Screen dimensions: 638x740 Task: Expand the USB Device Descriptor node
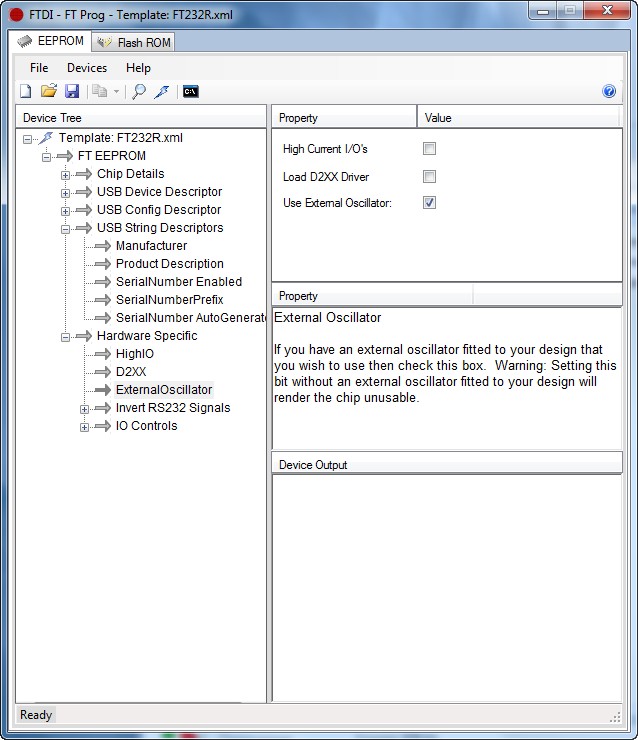(x=65, y=193)
